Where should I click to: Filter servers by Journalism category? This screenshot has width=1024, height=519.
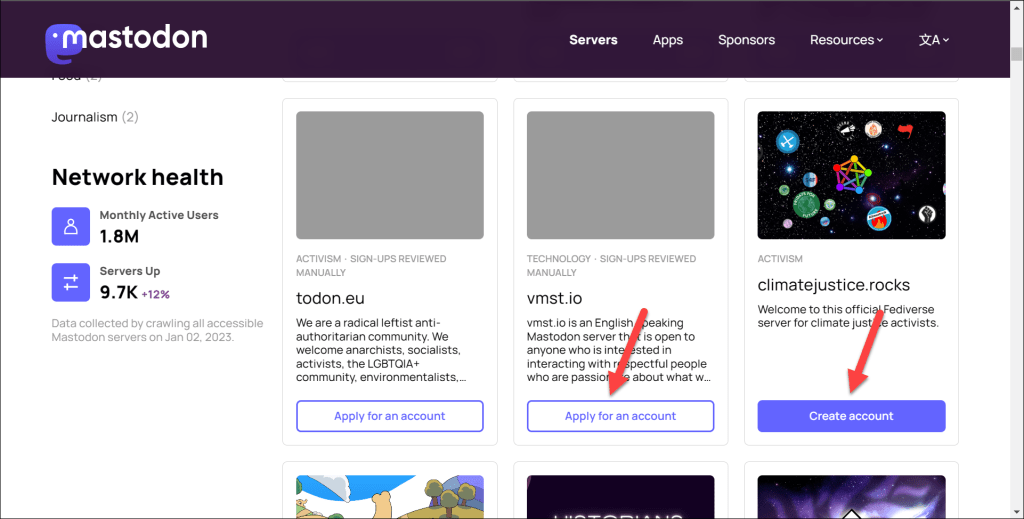95,117
